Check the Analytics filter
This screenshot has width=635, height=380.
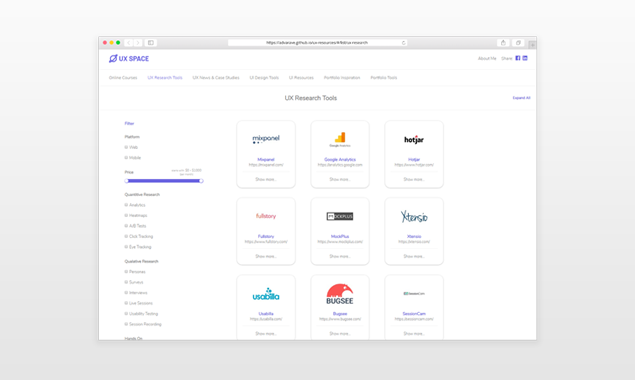[126, 205]
